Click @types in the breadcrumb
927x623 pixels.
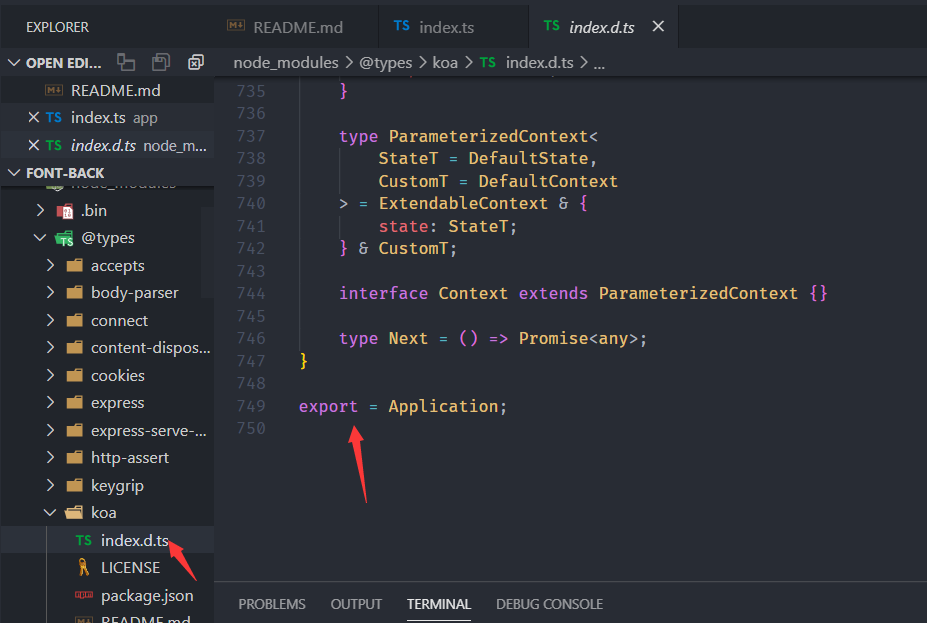[385, 63]
